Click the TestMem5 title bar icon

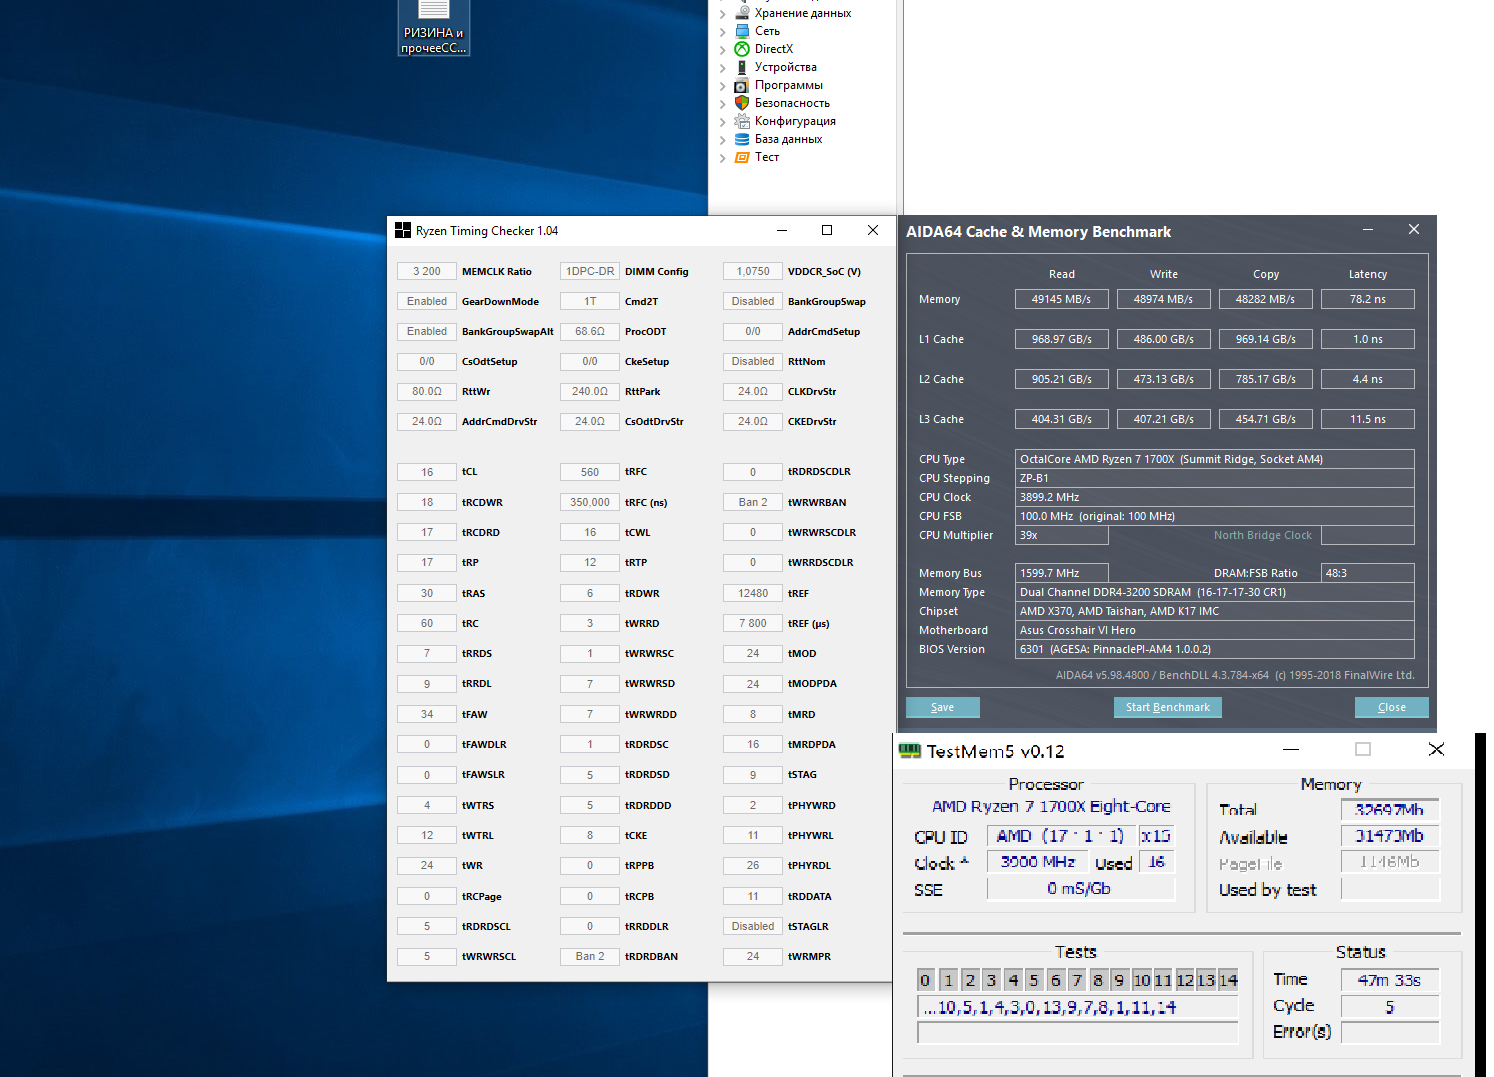pyautogui.click(x=909, y=751)
